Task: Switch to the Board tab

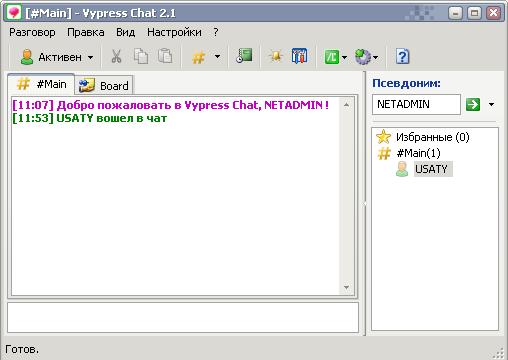Action: pyautogui.click(x=104, y=86)
